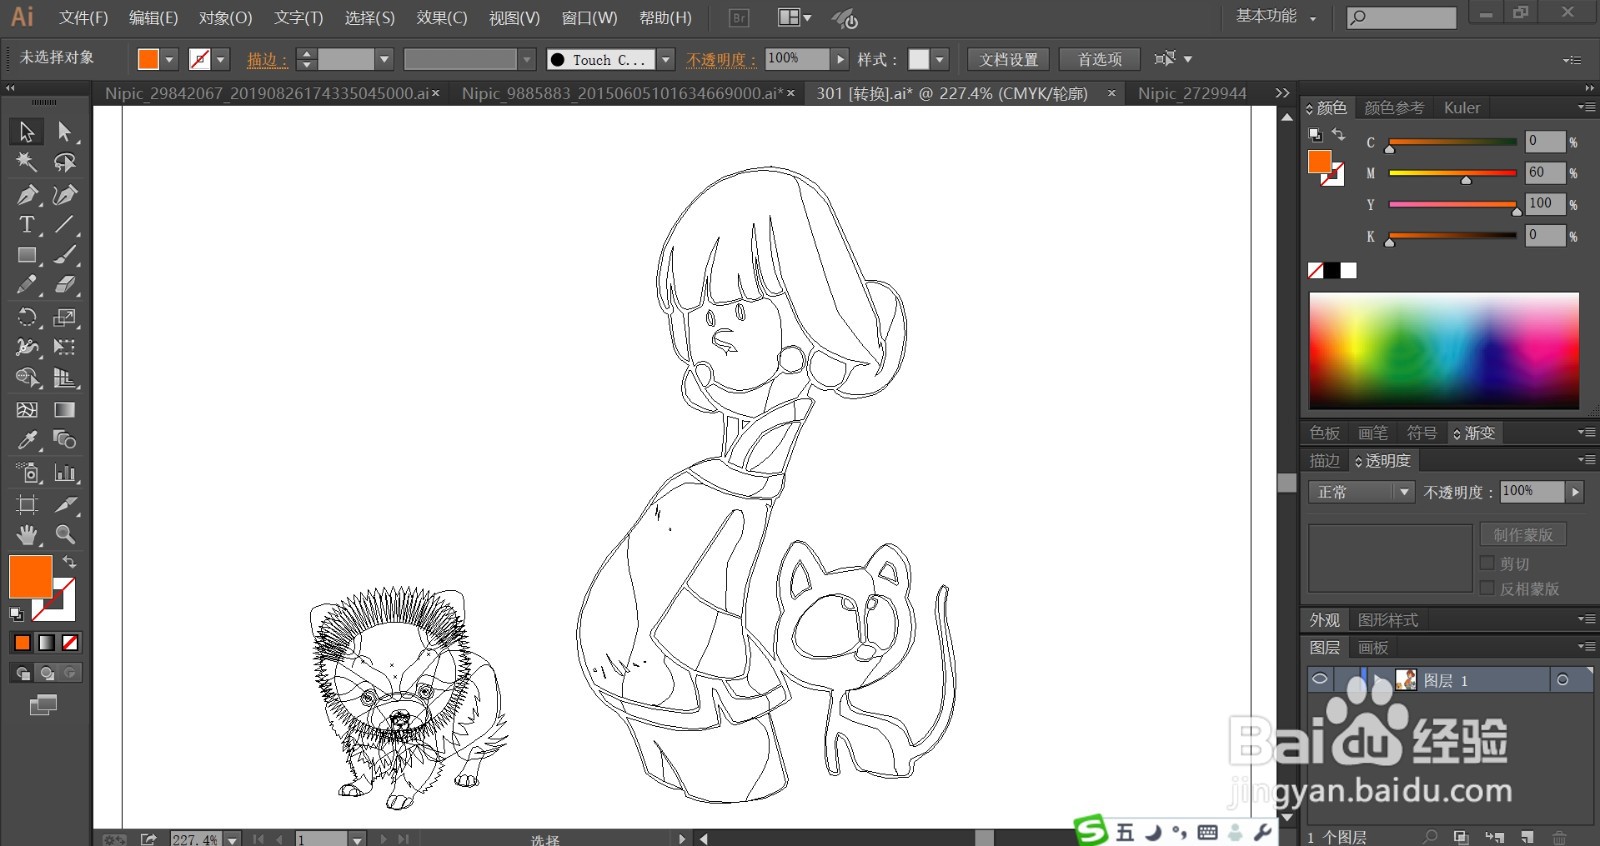The image size is (1600, 846).
Task: Select the Magic Wand tool
Action: tap(27, 162)
